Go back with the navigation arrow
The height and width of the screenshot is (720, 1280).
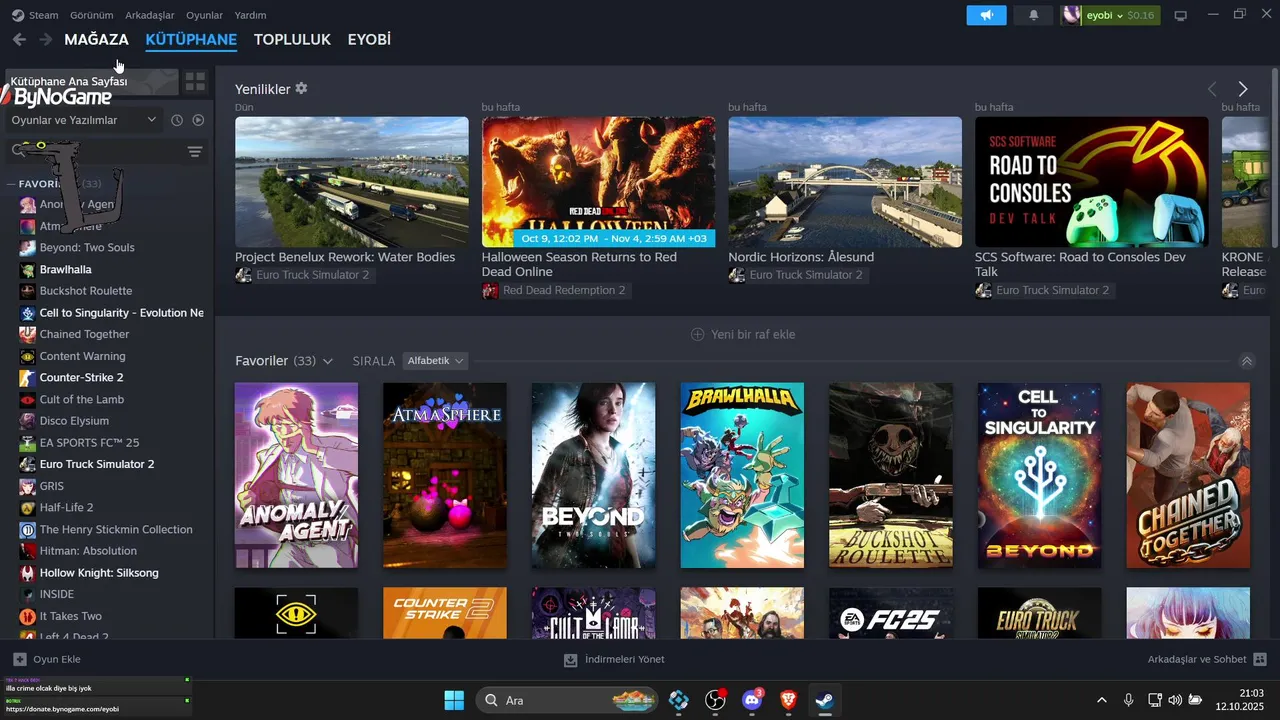[x=19, y=39]
